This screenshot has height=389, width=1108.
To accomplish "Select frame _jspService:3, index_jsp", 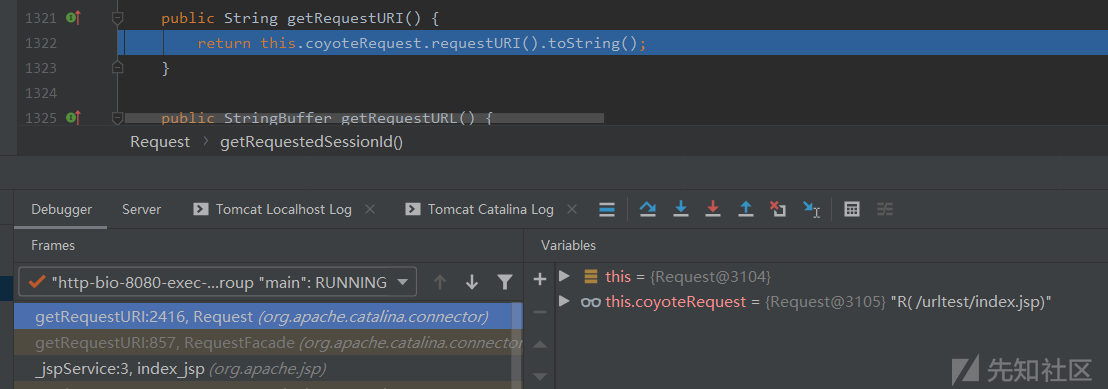I will [268, 368].
